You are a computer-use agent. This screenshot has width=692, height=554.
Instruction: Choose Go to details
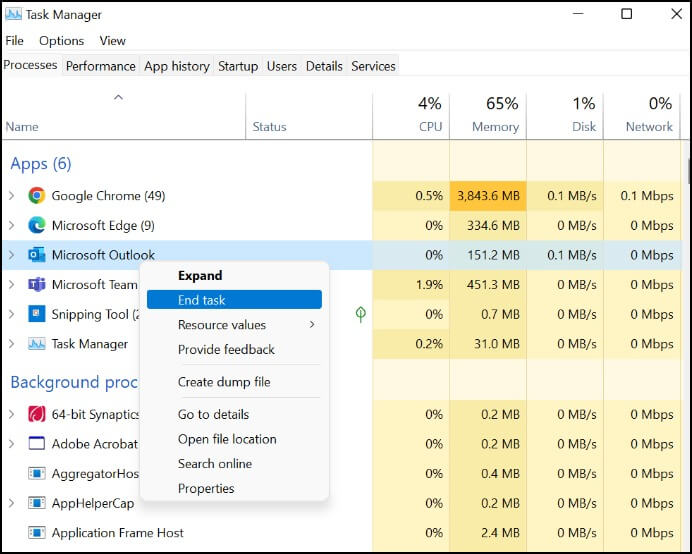click(x=234, y=414)
